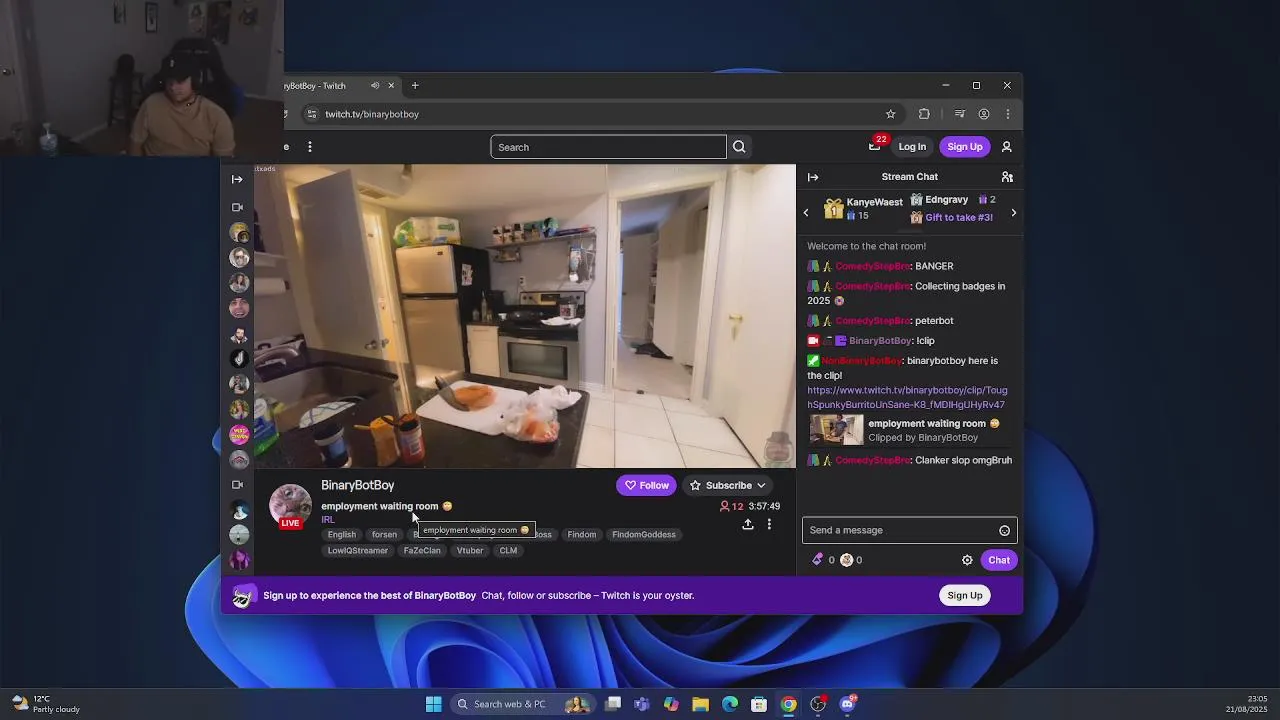Select the CLM tag
This screenshot has width=1280, height=720.
click(508, 551)
